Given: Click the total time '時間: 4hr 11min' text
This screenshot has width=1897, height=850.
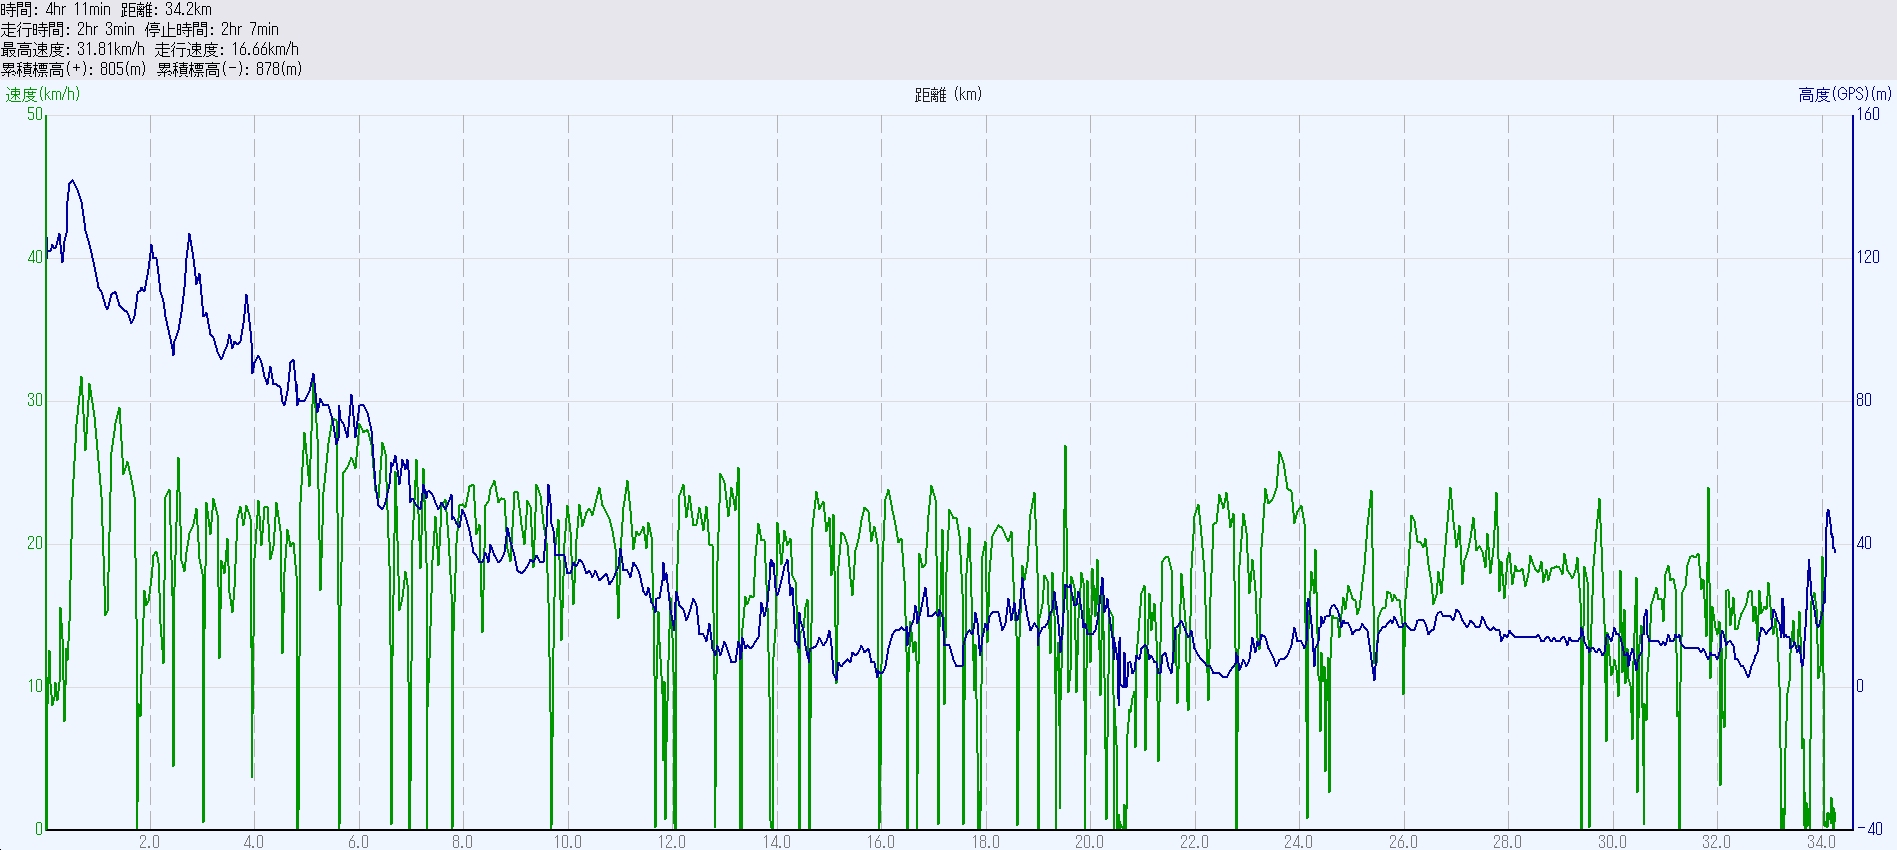Looking at the screenshot, I should click(56, 9).
